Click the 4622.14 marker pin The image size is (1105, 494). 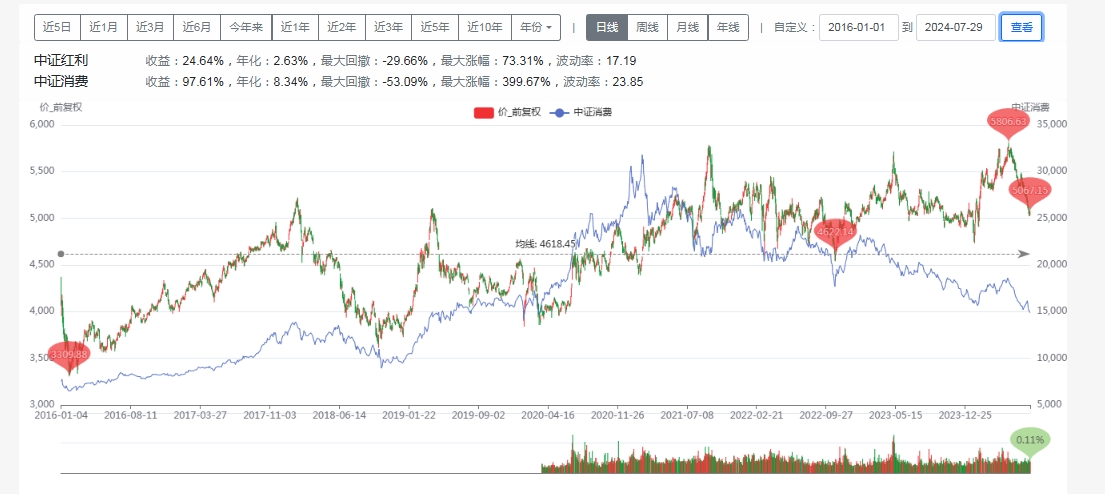[x=835, y=232]
